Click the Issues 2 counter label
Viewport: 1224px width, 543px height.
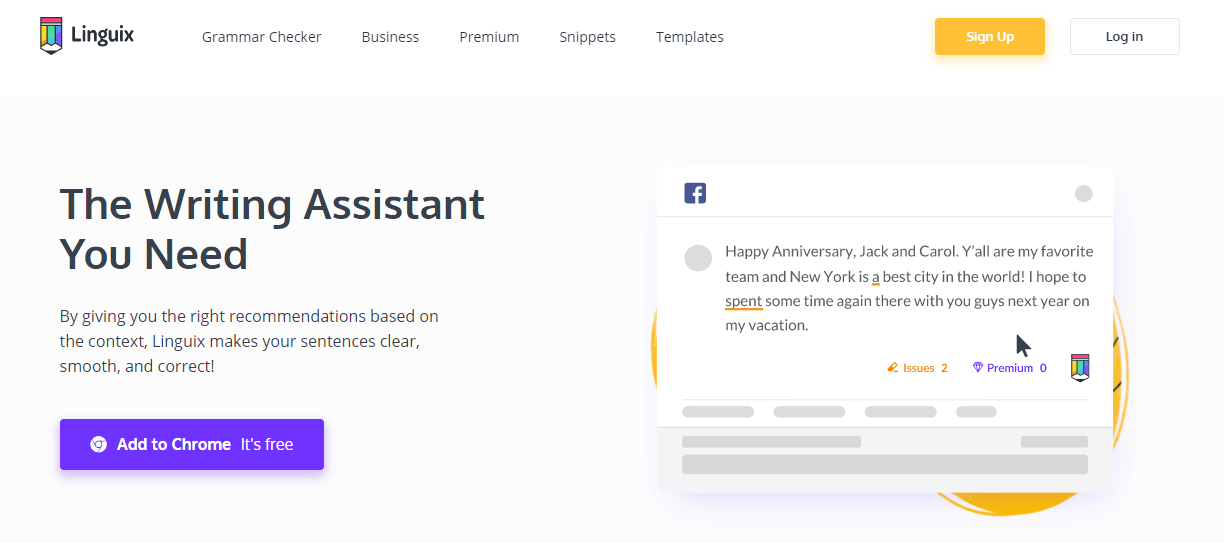[x=925, y=368]
